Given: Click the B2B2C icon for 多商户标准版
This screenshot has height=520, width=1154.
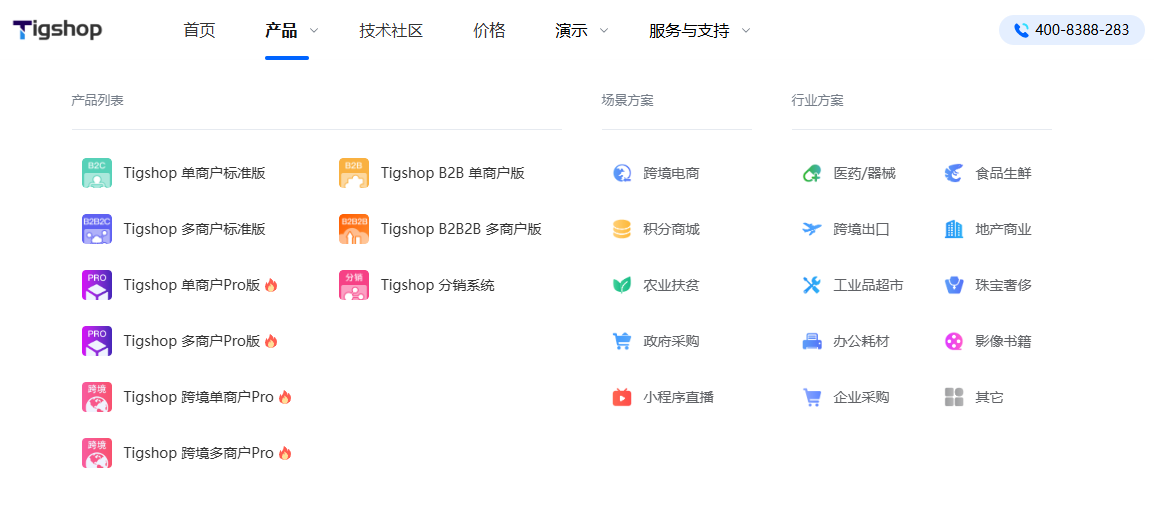Looking at the screenshot, I should coord(96,229).
